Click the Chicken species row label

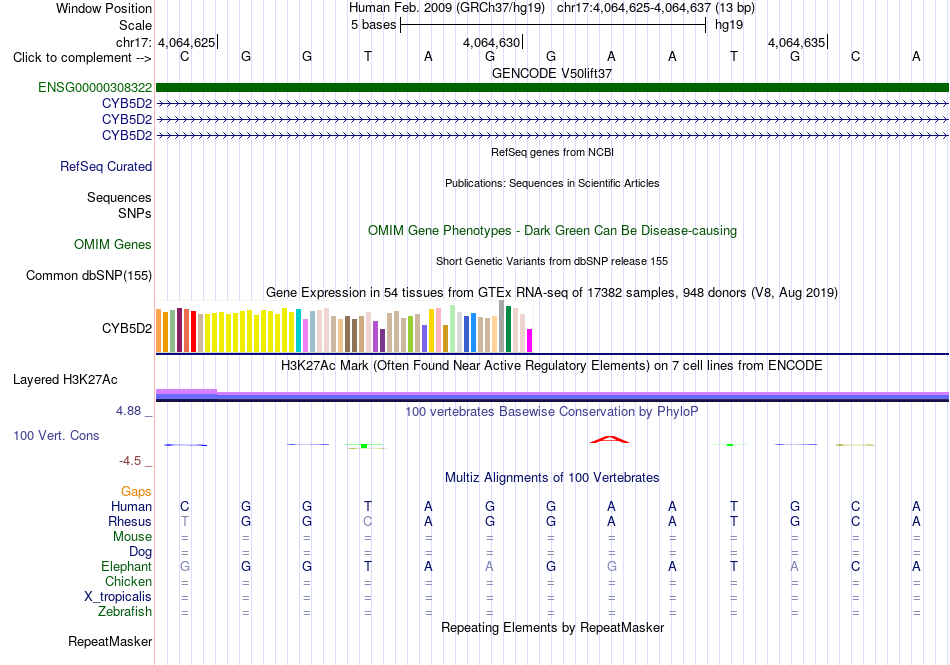[x=128, y=581]
